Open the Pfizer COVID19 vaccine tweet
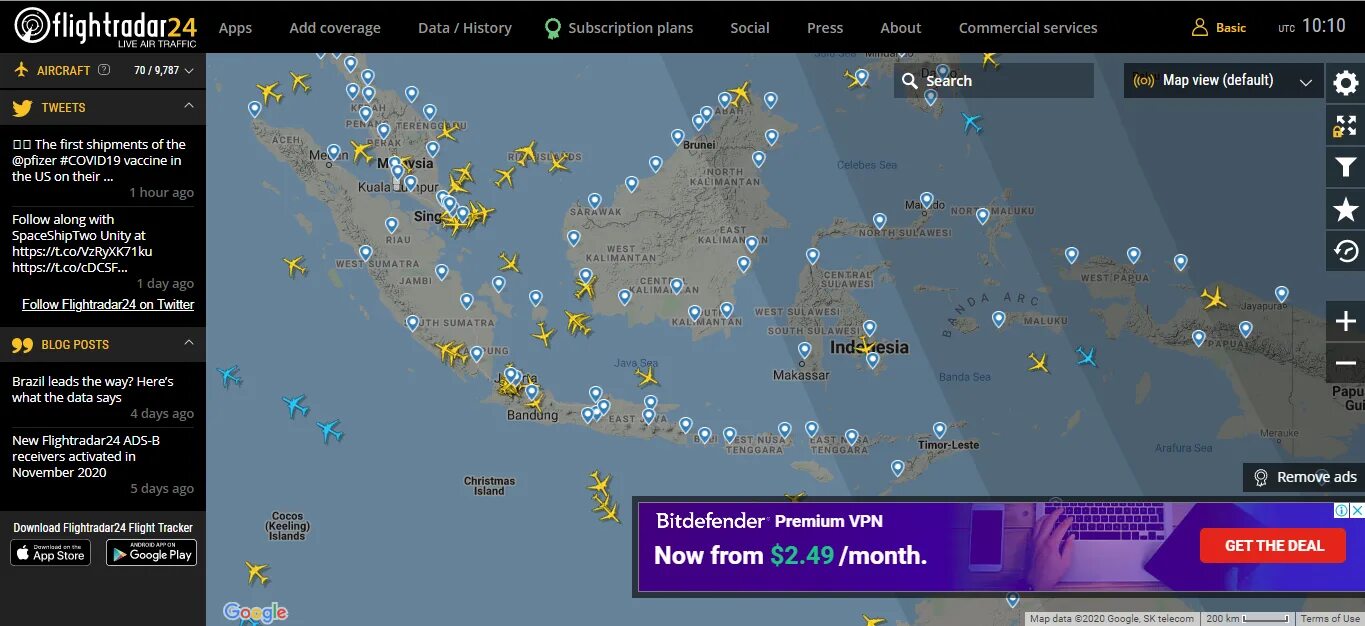The image size is (1365, 626). pos(99,160)
